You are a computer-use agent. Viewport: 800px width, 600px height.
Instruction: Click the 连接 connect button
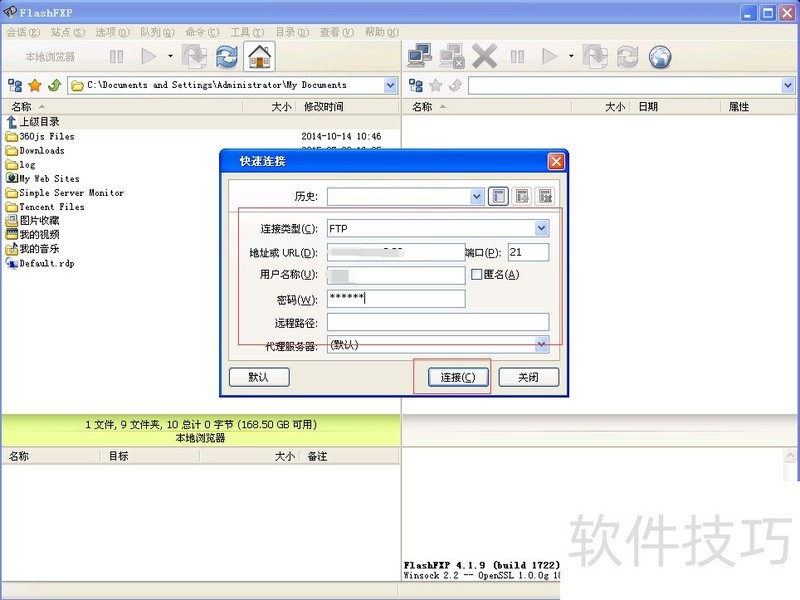pyautogui.click(x=451, y=377)
